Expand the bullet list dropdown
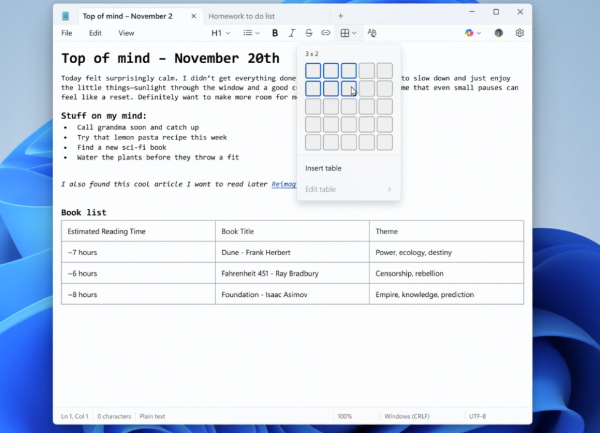The image size is (600, 433). click(251, 33)
